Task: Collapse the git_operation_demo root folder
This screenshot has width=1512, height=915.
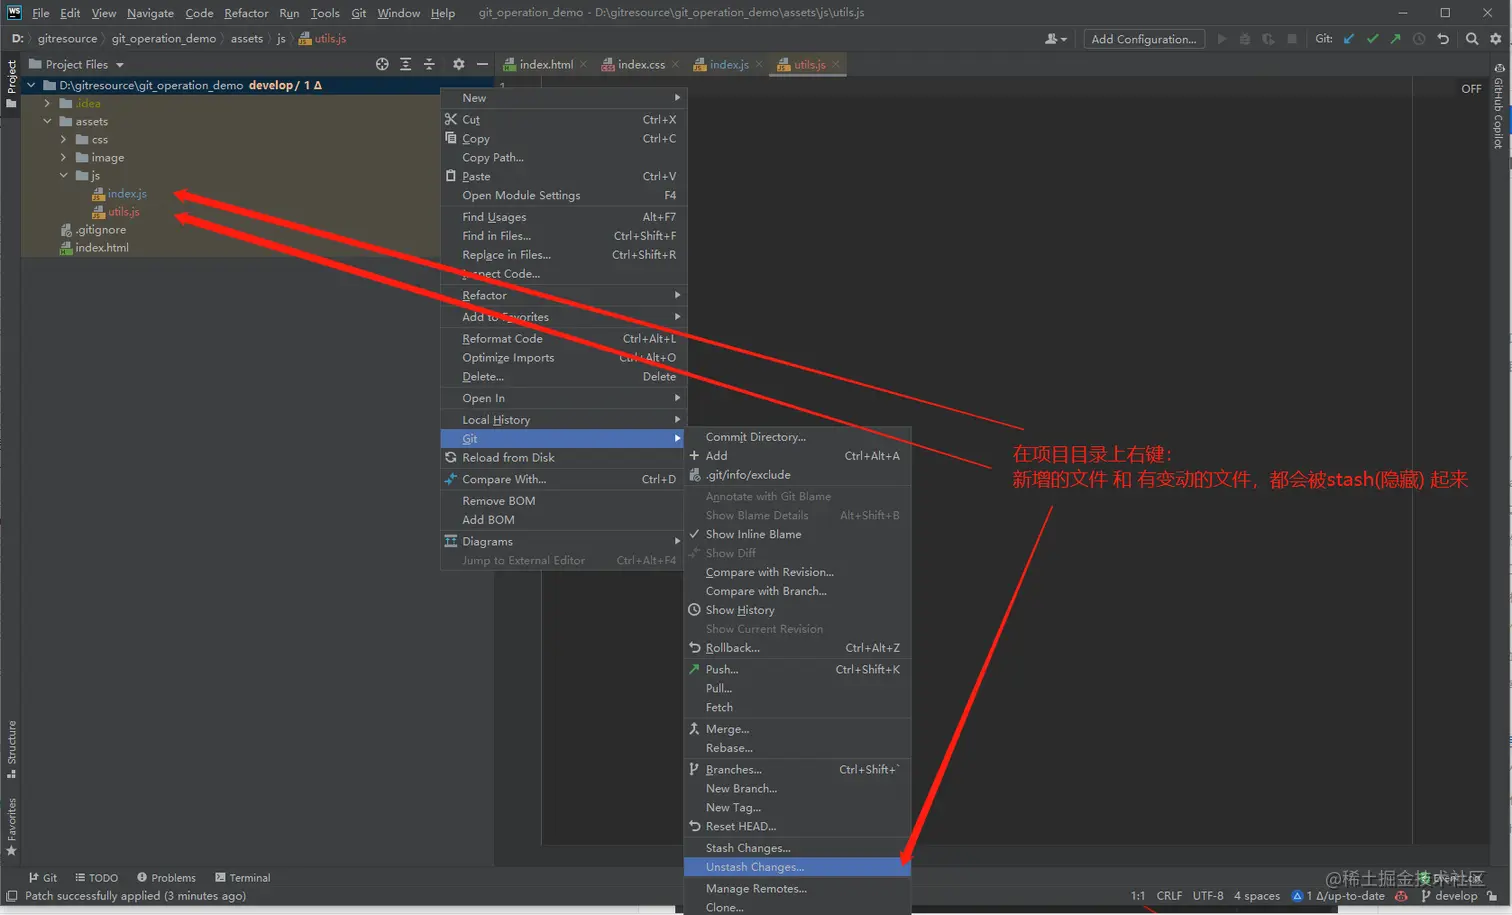Action: (x=31, y=85)
